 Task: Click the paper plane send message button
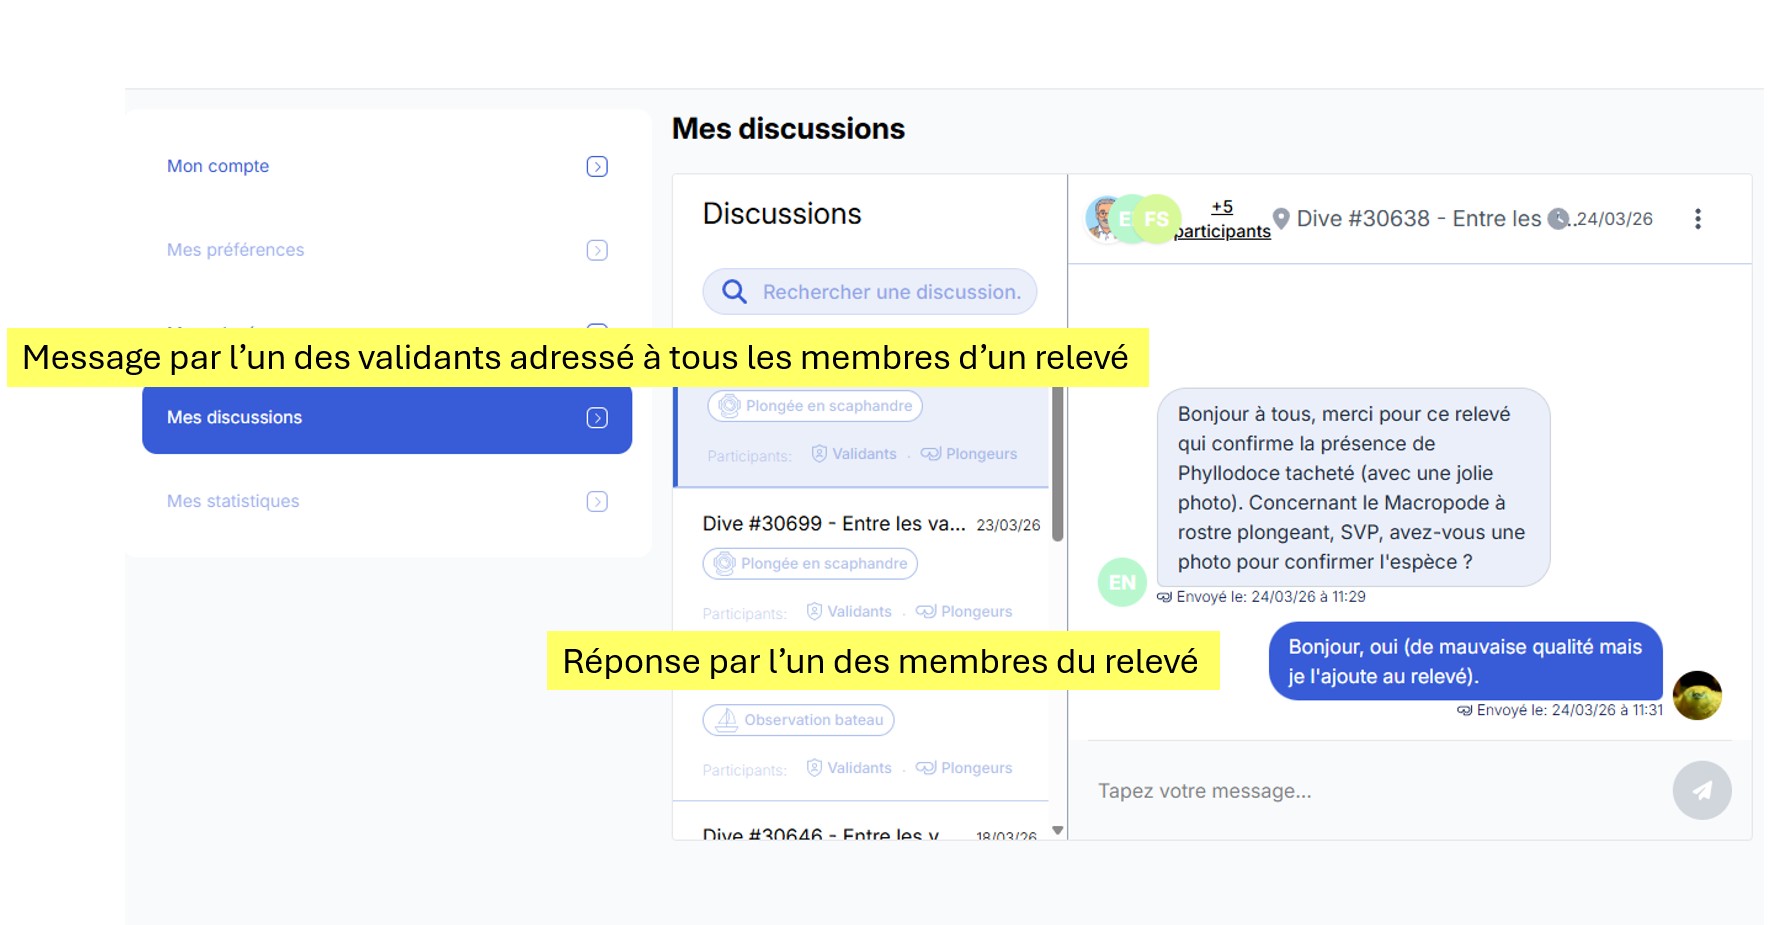[1701, 791]
